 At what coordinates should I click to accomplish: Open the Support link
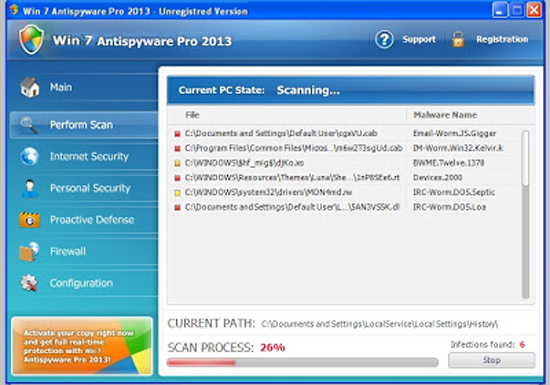pyautogui.click(x=419, y=39)
